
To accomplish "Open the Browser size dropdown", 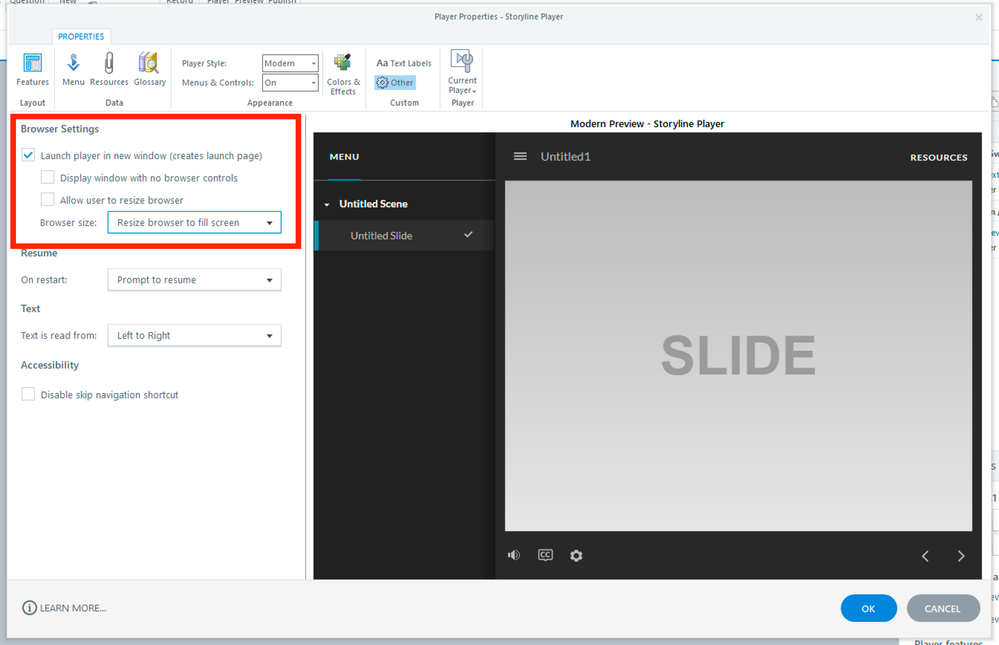I will coord(194,223).
